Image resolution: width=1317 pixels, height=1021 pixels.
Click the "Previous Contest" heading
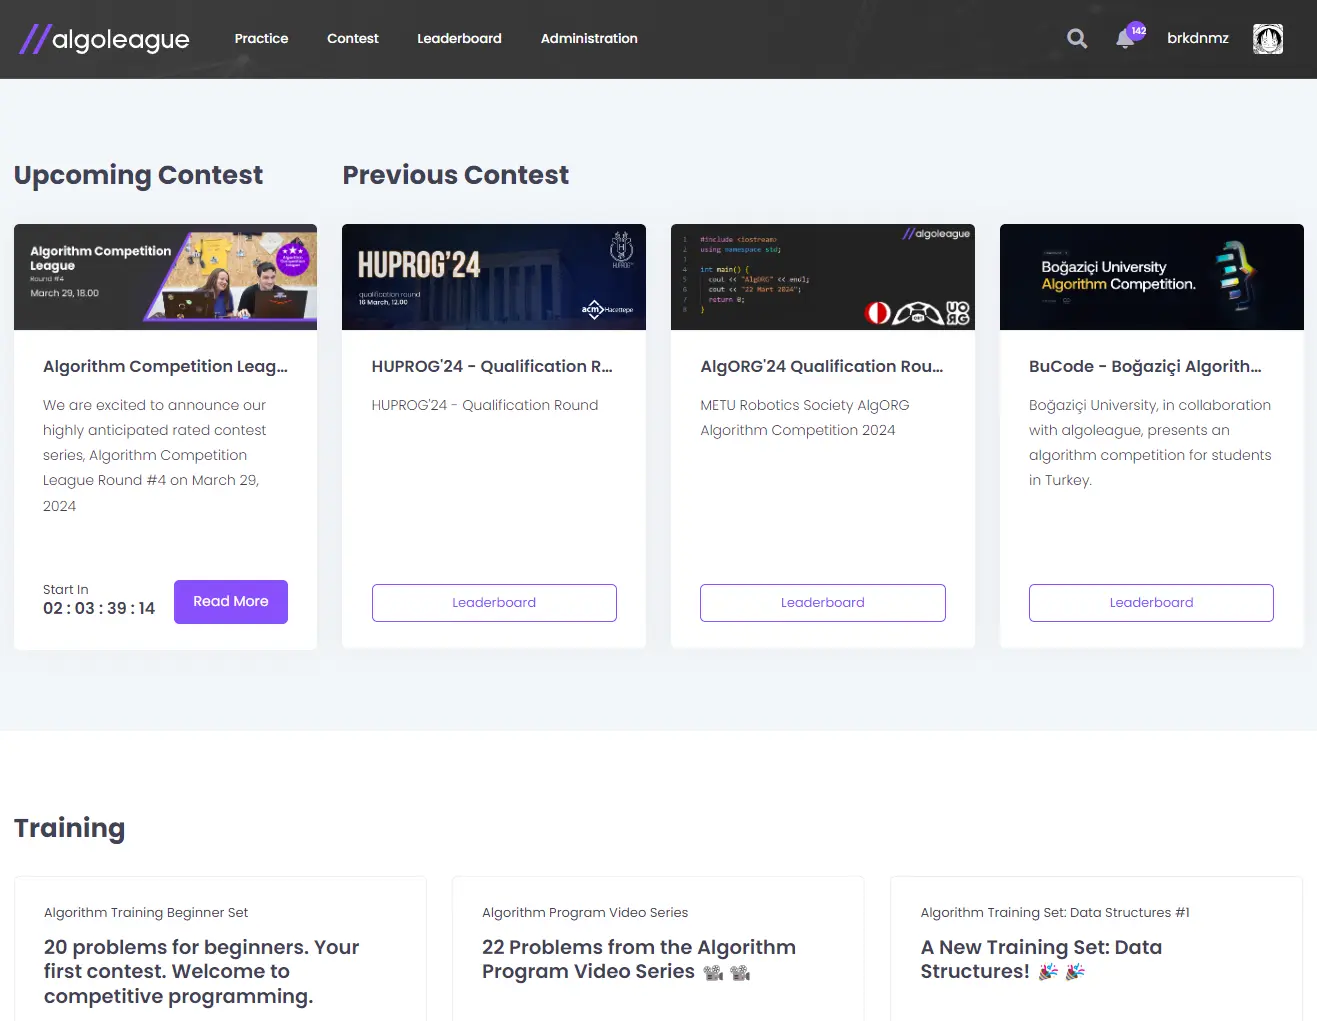tap(456, 175)
